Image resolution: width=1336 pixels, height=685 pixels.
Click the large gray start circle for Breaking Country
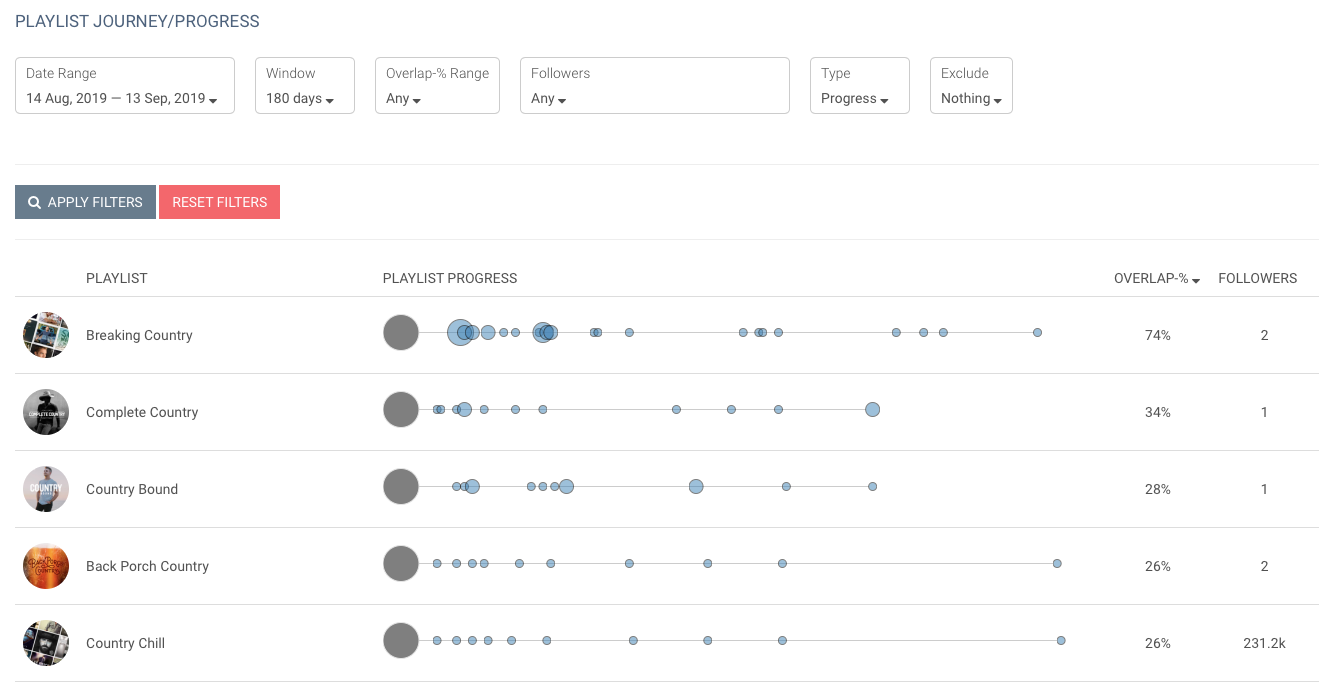(401, 332)
